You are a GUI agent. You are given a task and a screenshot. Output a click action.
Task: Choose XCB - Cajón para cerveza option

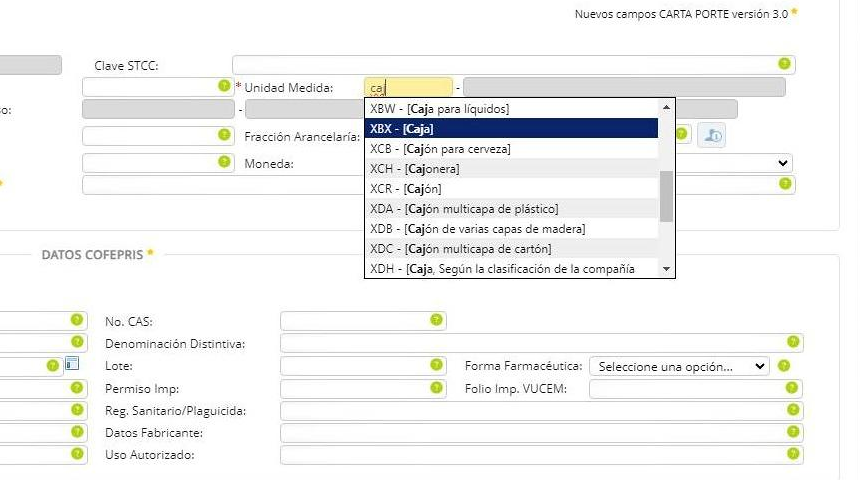point(510,149)
